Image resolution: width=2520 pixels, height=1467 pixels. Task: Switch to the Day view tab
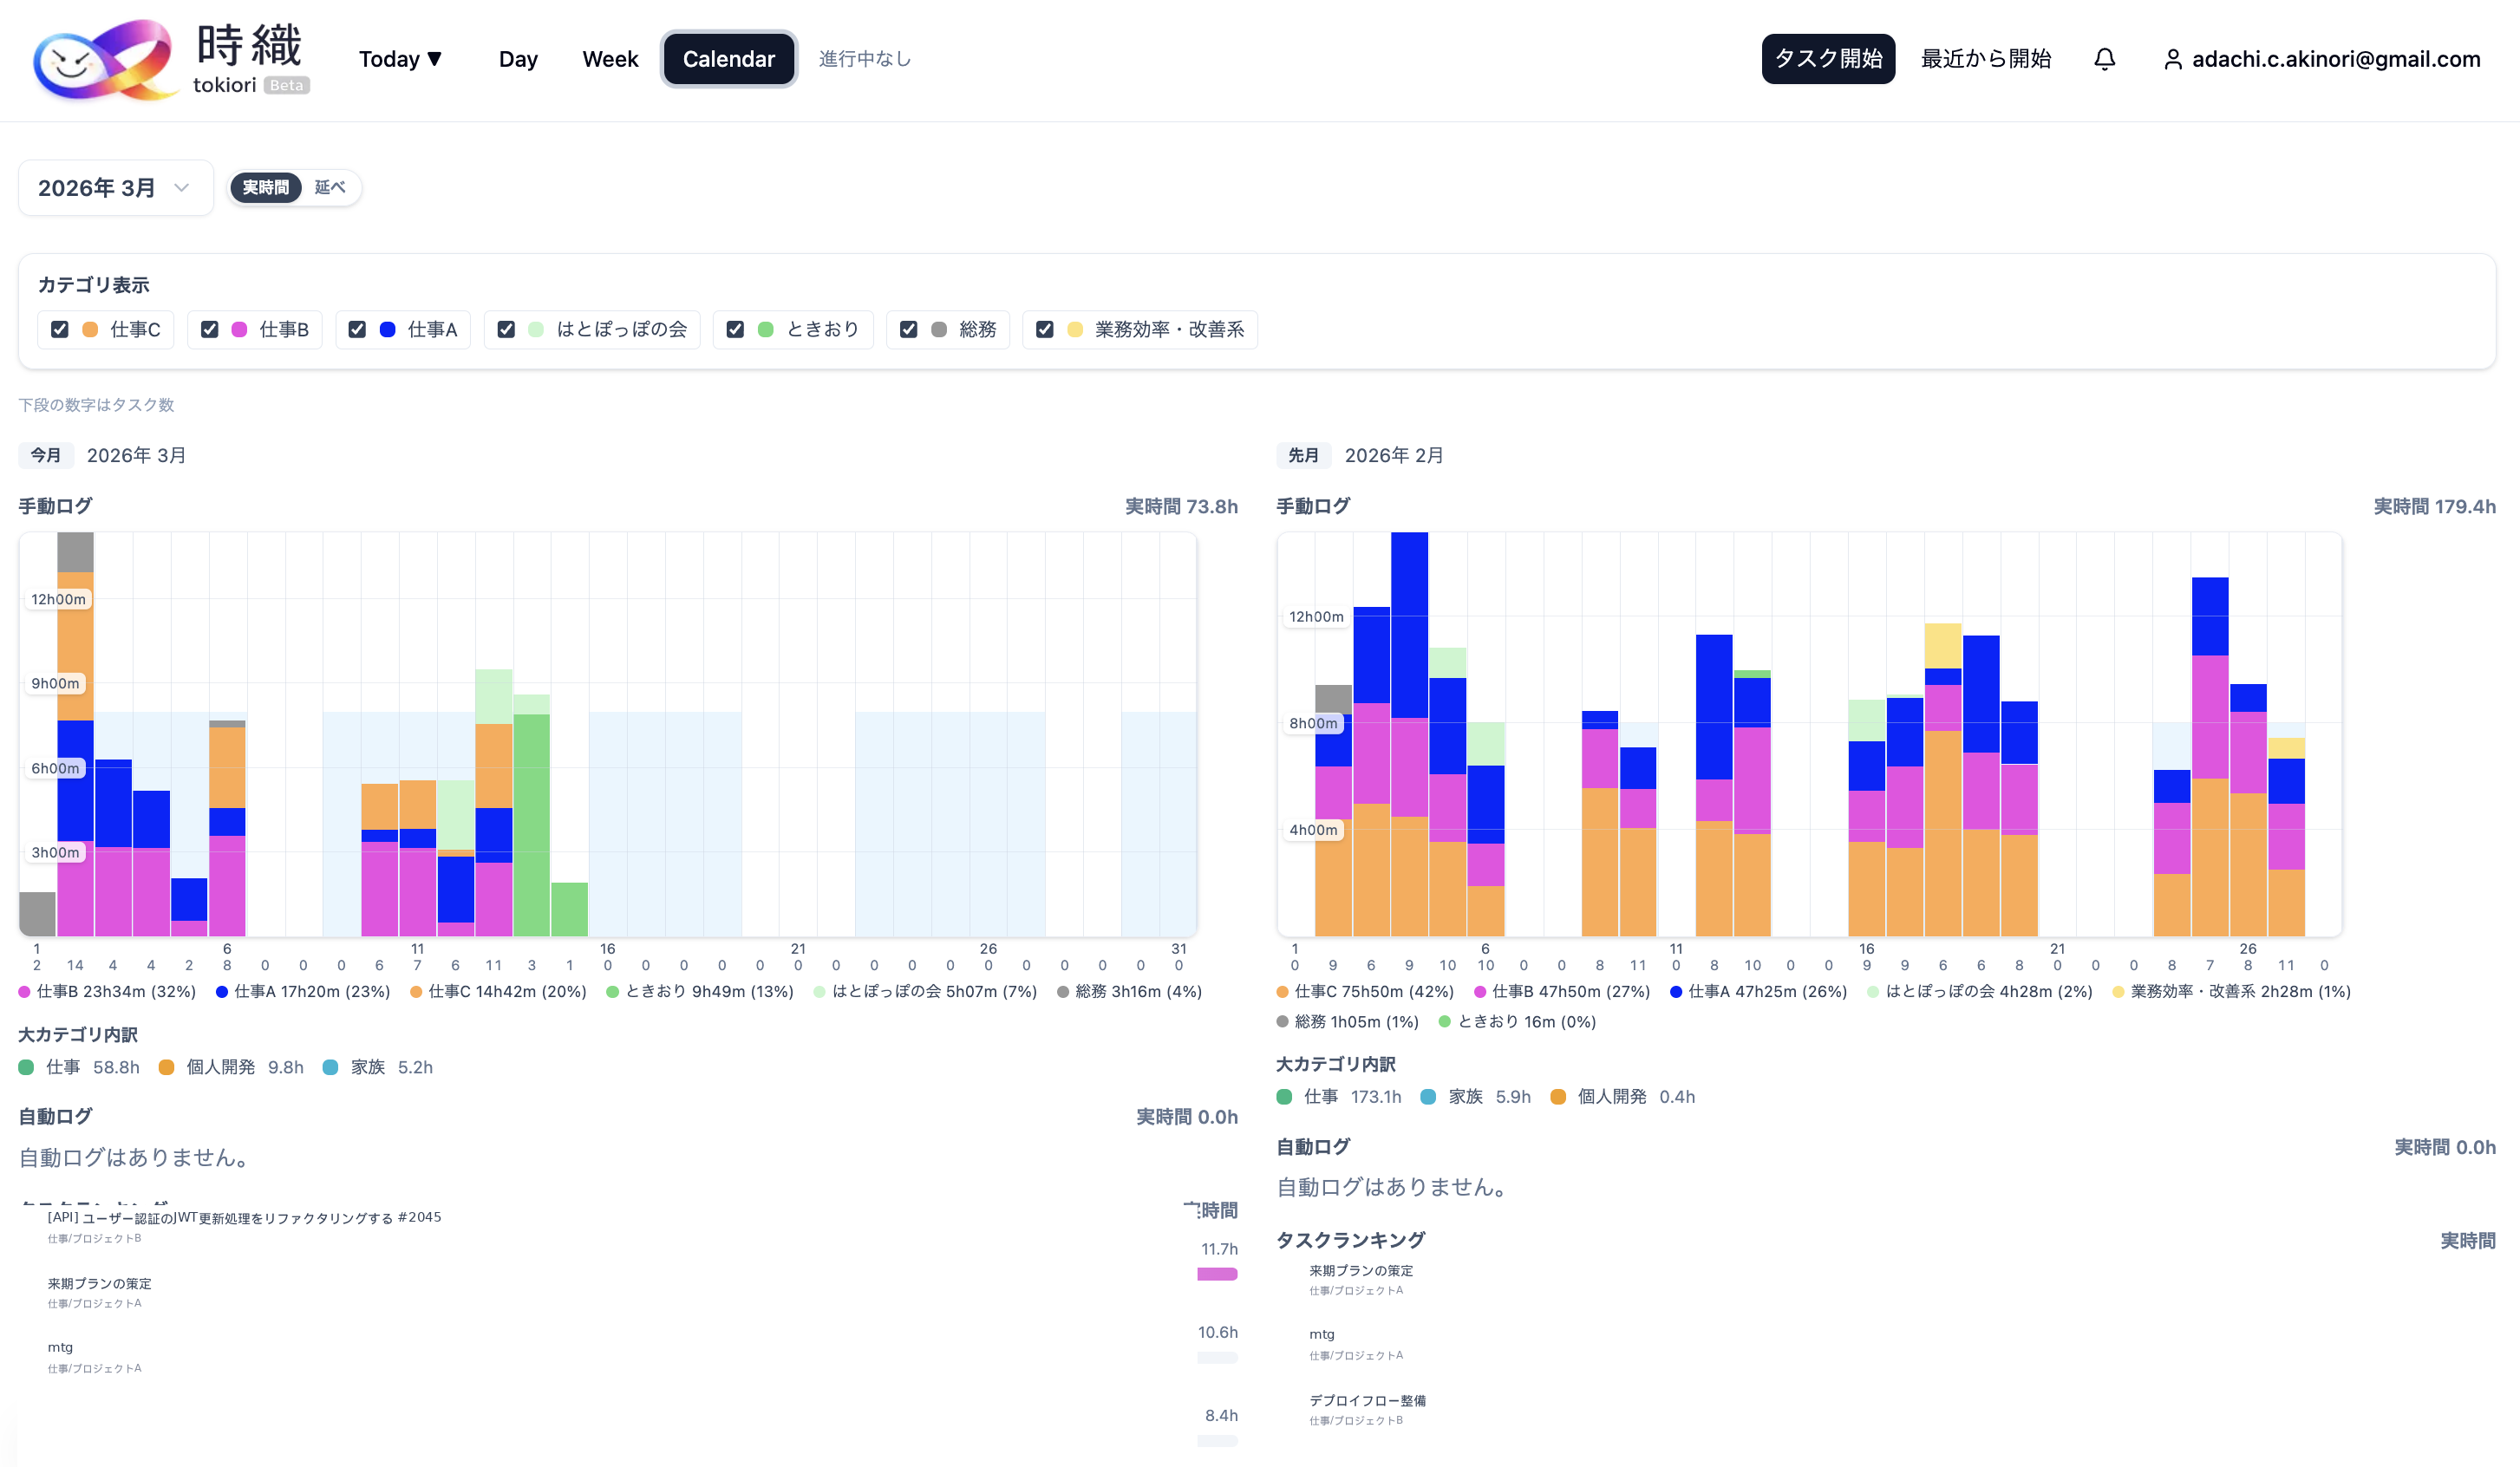pyautogui.click(x=518, y=59)
